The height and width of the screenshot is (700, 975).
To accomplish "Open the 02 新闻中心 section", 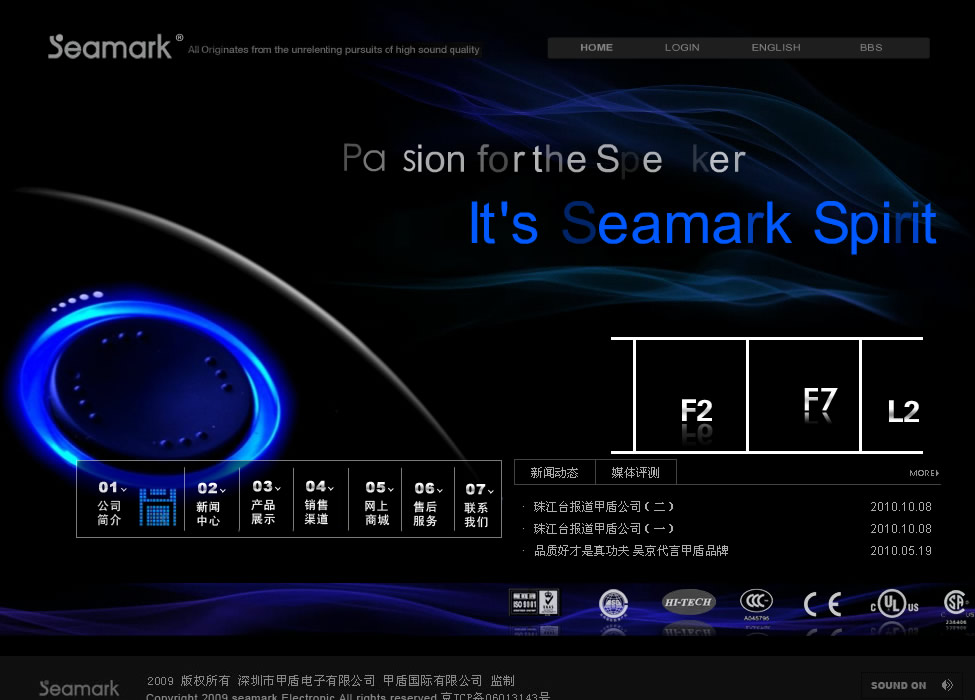I will 211,504.
